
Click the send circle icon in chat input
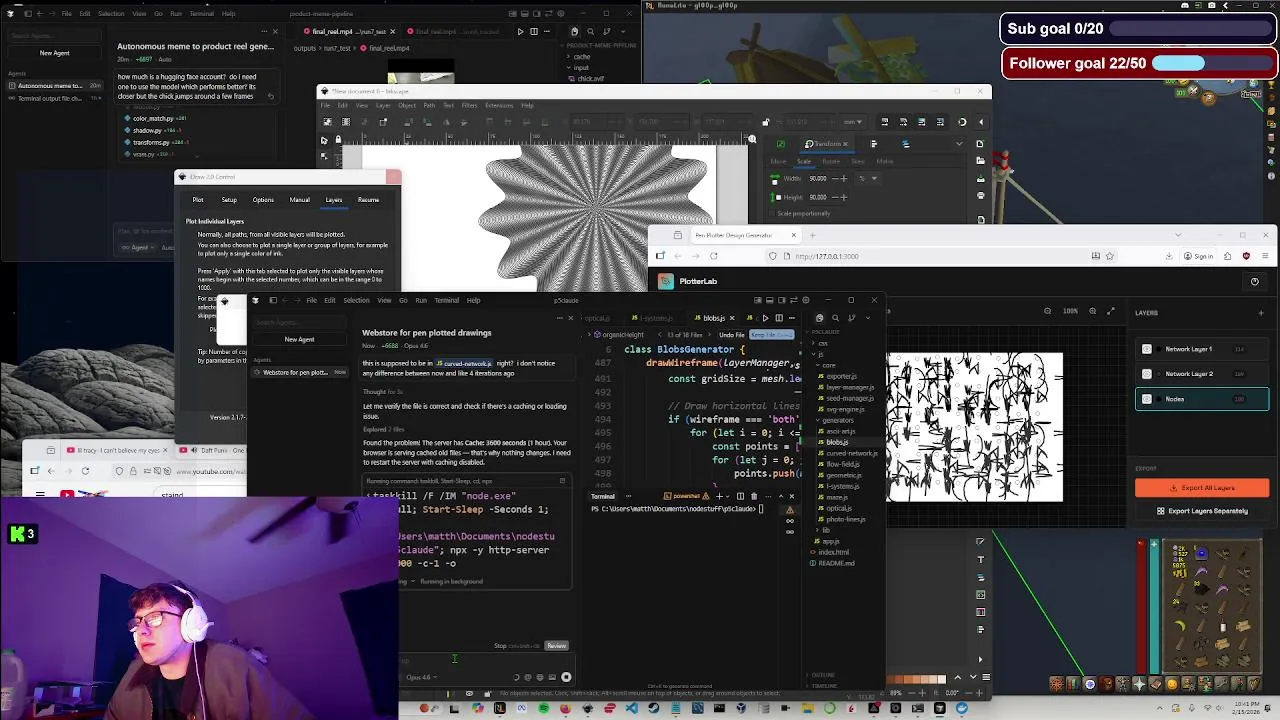(566, 677)
